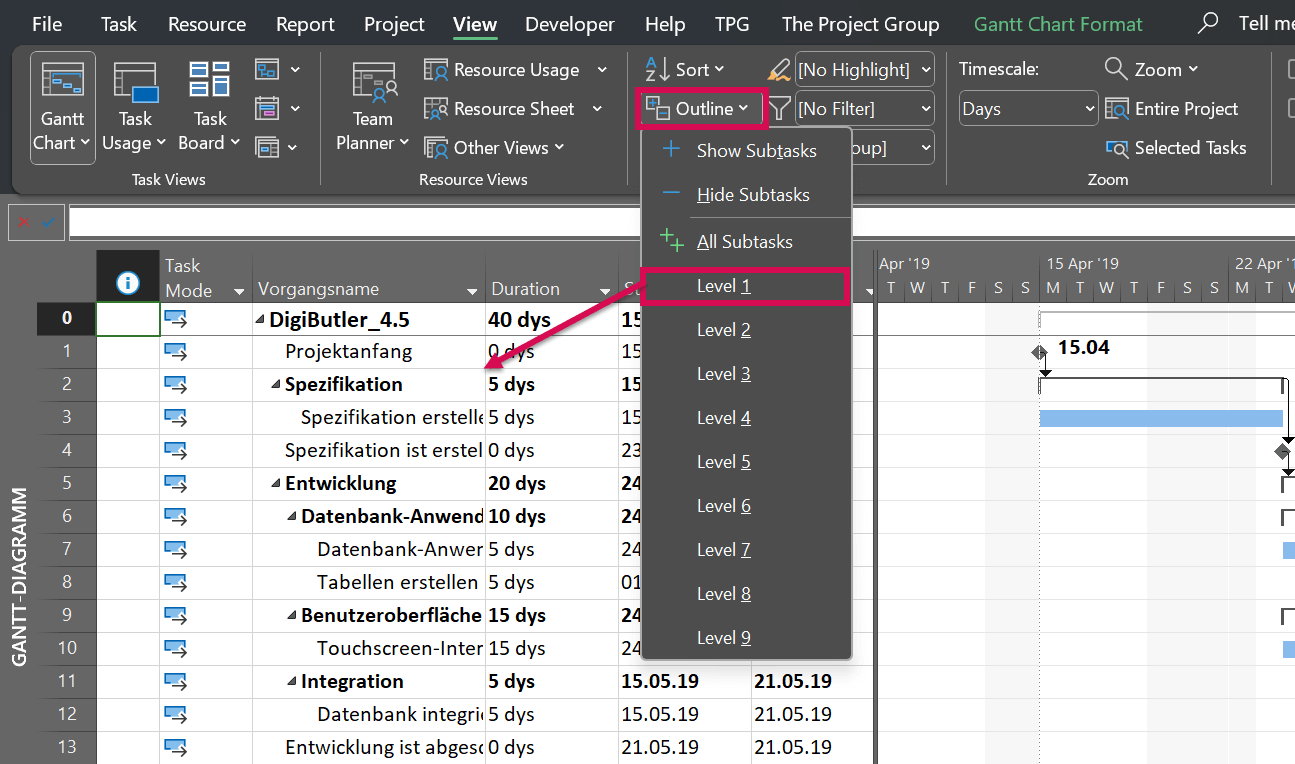Click the Resource Usage view icon

coord(436,70)
